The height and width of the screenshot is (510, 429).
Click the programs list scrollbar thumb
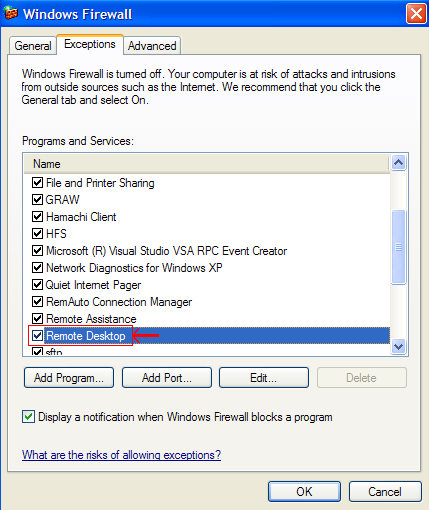[x=398, y=247]
